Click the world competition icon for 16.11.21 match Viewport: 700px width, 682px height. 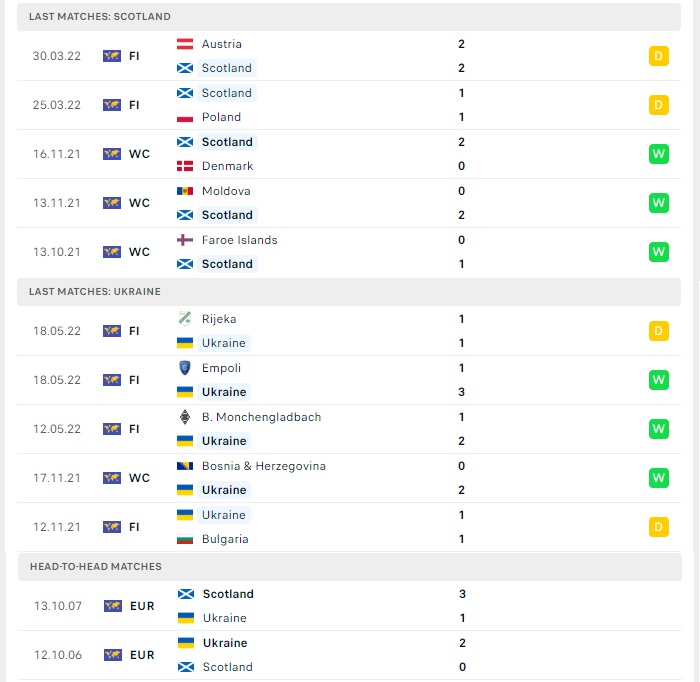[112, 154]
